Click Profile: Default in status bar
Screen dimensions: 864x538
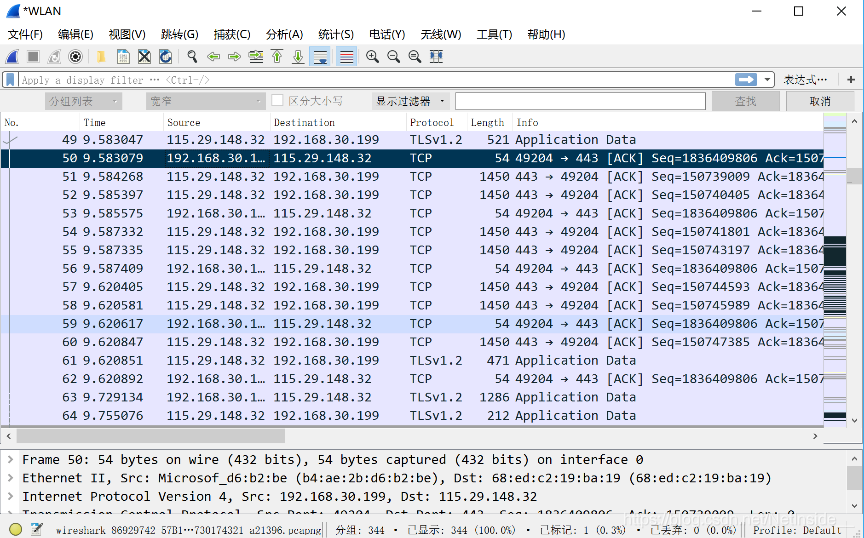click(797, 530)
